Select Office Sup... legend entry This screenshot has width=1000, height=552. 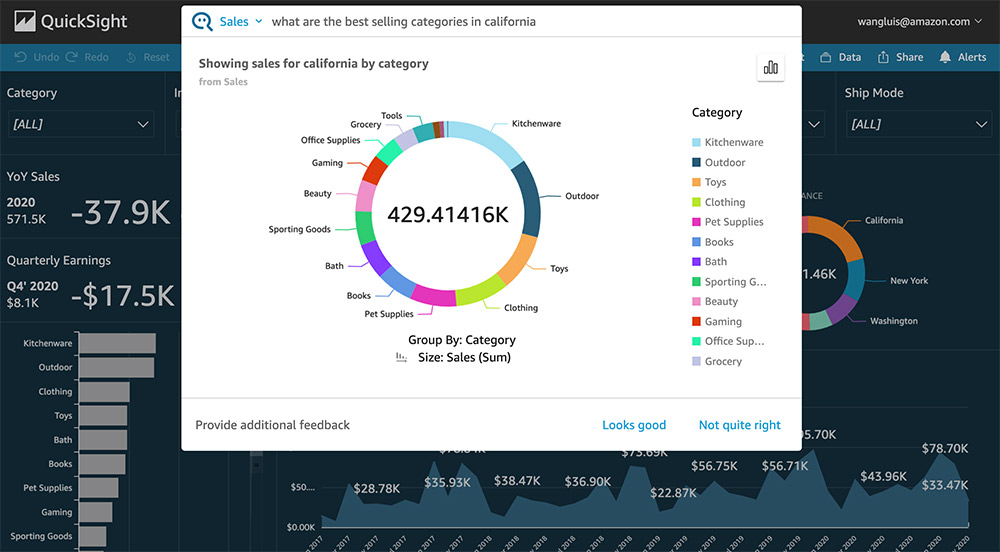pyautogui.click(x=728, y=341)
